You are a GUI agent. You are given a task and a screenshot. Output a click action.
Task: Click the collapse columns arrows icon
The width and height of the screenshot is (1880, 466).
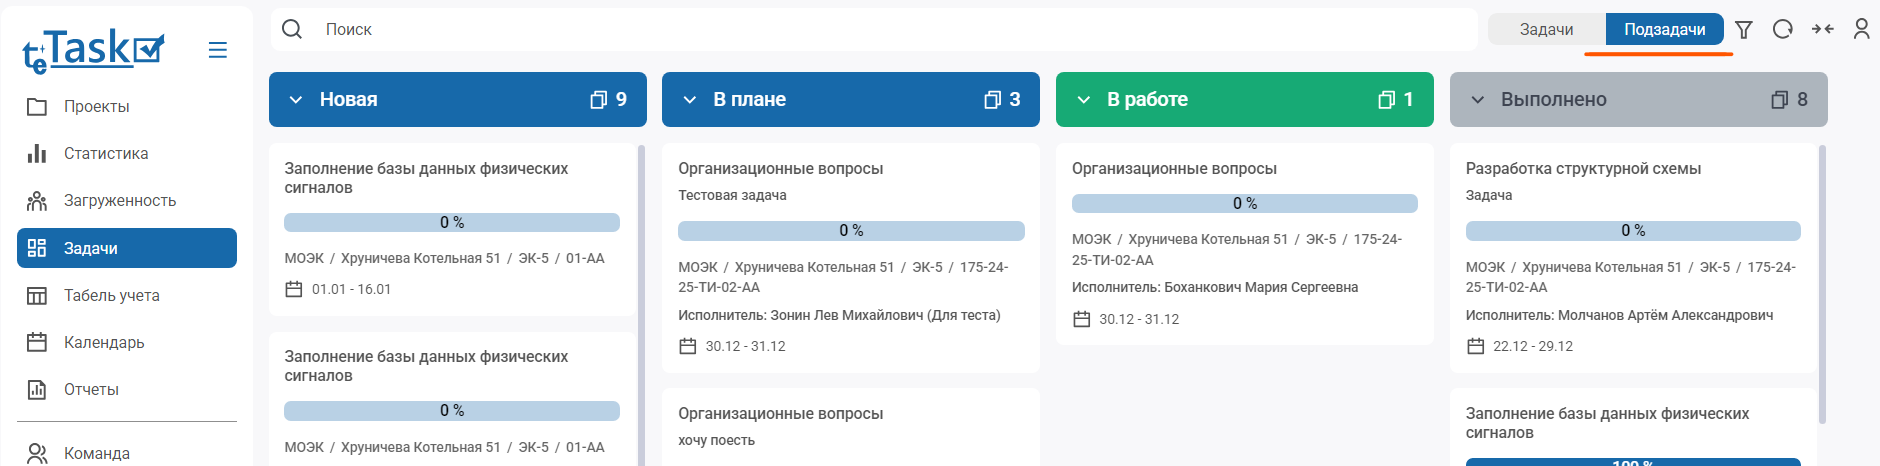(x=1822, y=30)
